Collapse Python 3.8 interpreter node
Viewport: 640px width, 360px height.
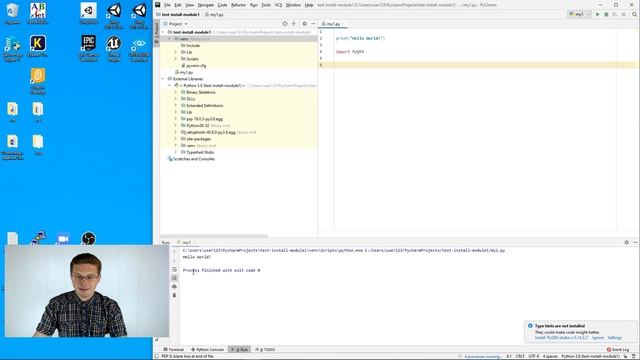[170, 85]
